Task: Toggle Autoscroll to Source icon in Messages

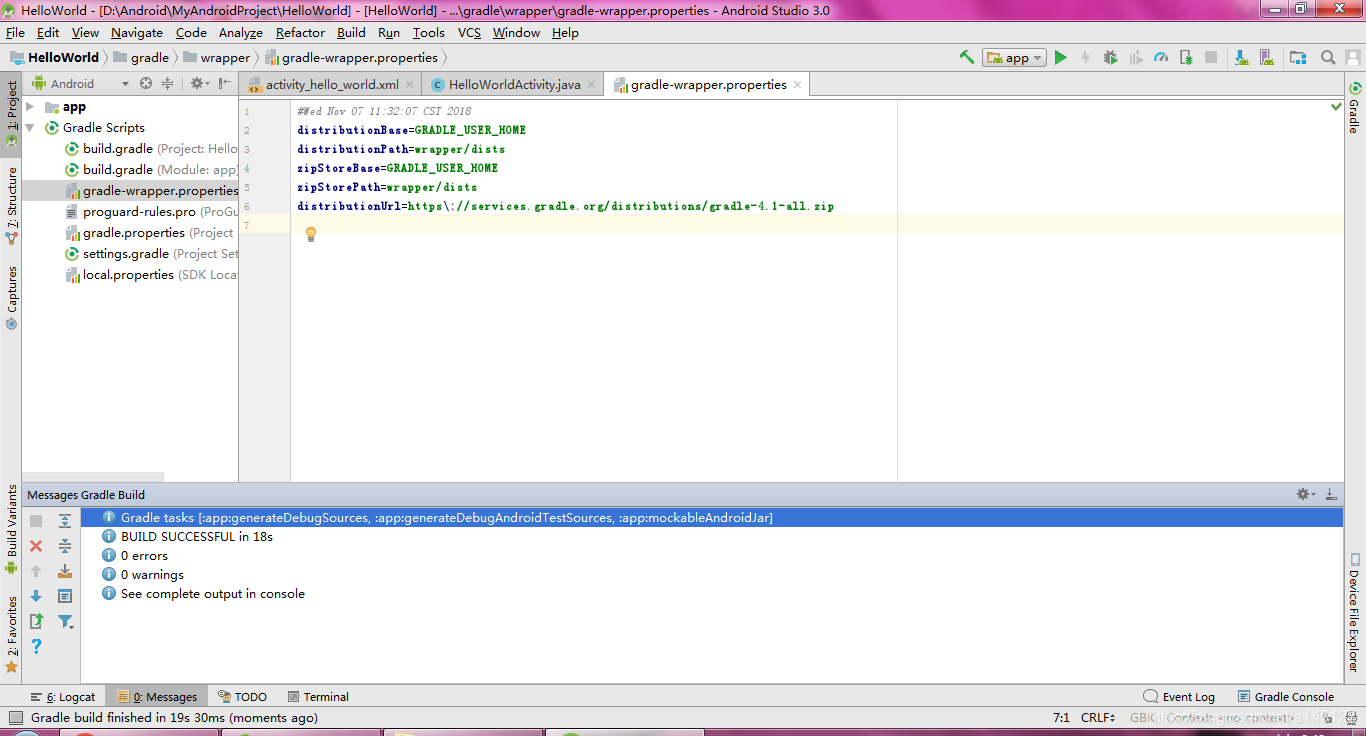Action: pyautogui.click(x=65, y=571)
